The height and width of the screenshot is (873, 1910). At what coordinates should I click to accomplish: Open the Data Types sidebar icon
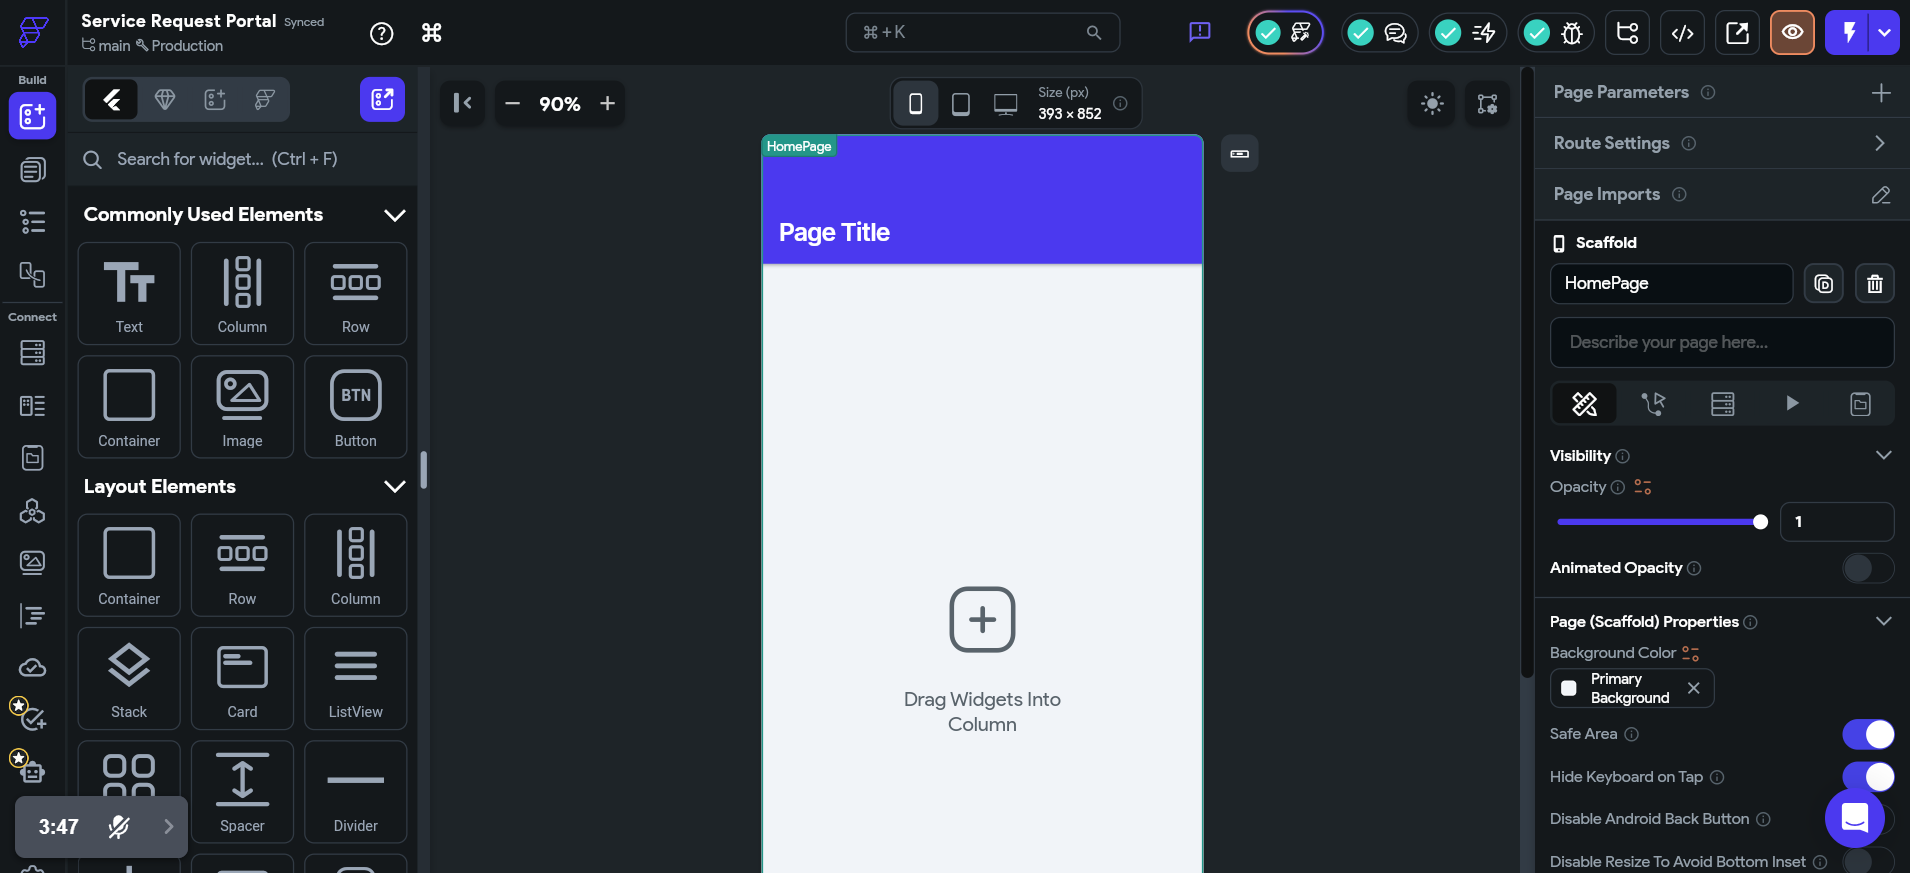coord(32,405)
